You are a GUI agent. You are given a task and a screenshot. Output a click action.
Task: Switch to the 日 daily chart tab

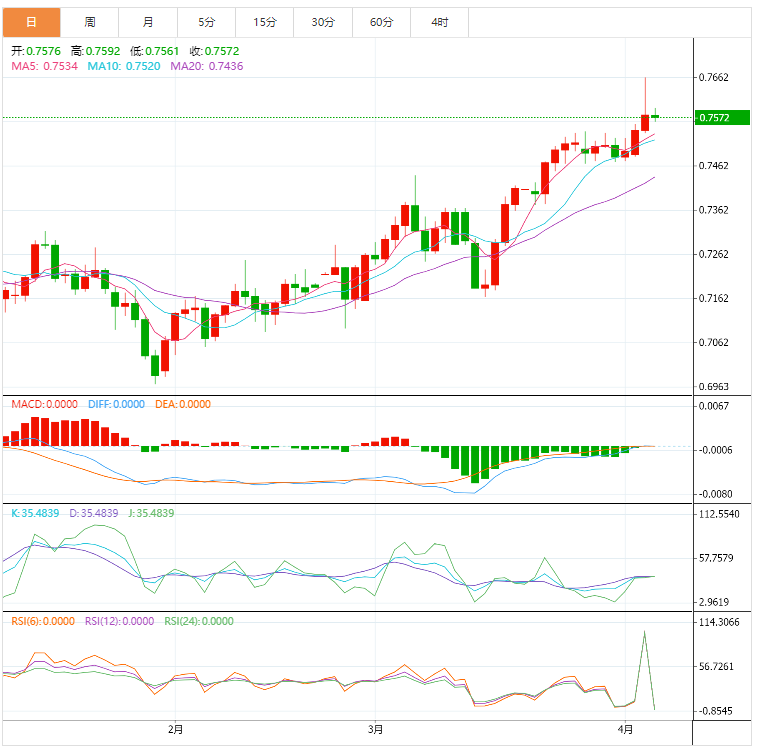tap(31, 21)
